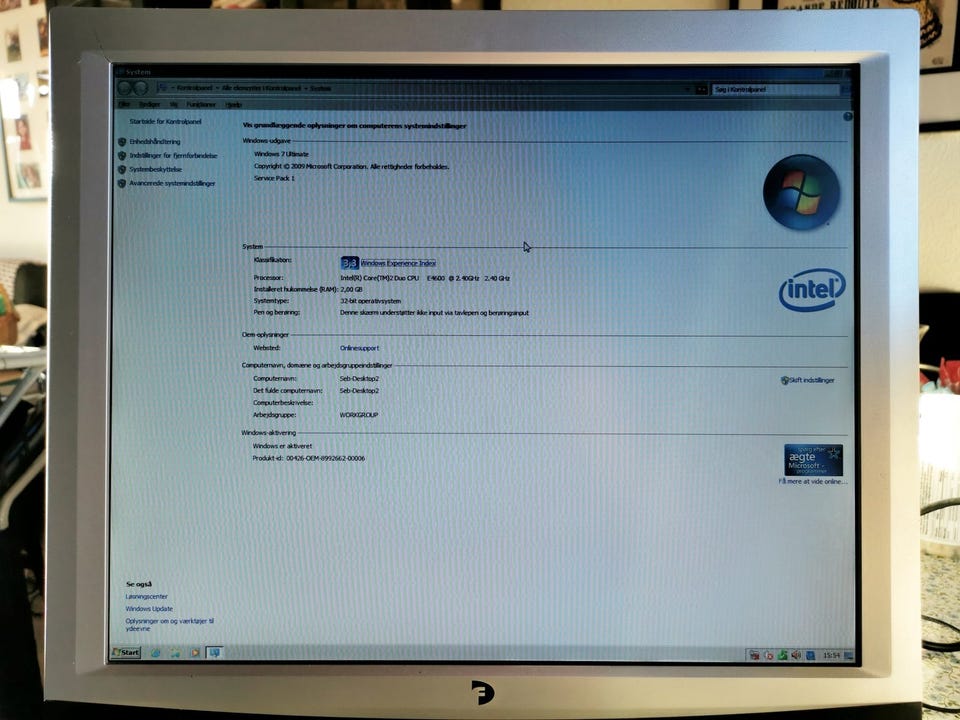Click the ægte Microsoft software badge

(x=813, y=460)
